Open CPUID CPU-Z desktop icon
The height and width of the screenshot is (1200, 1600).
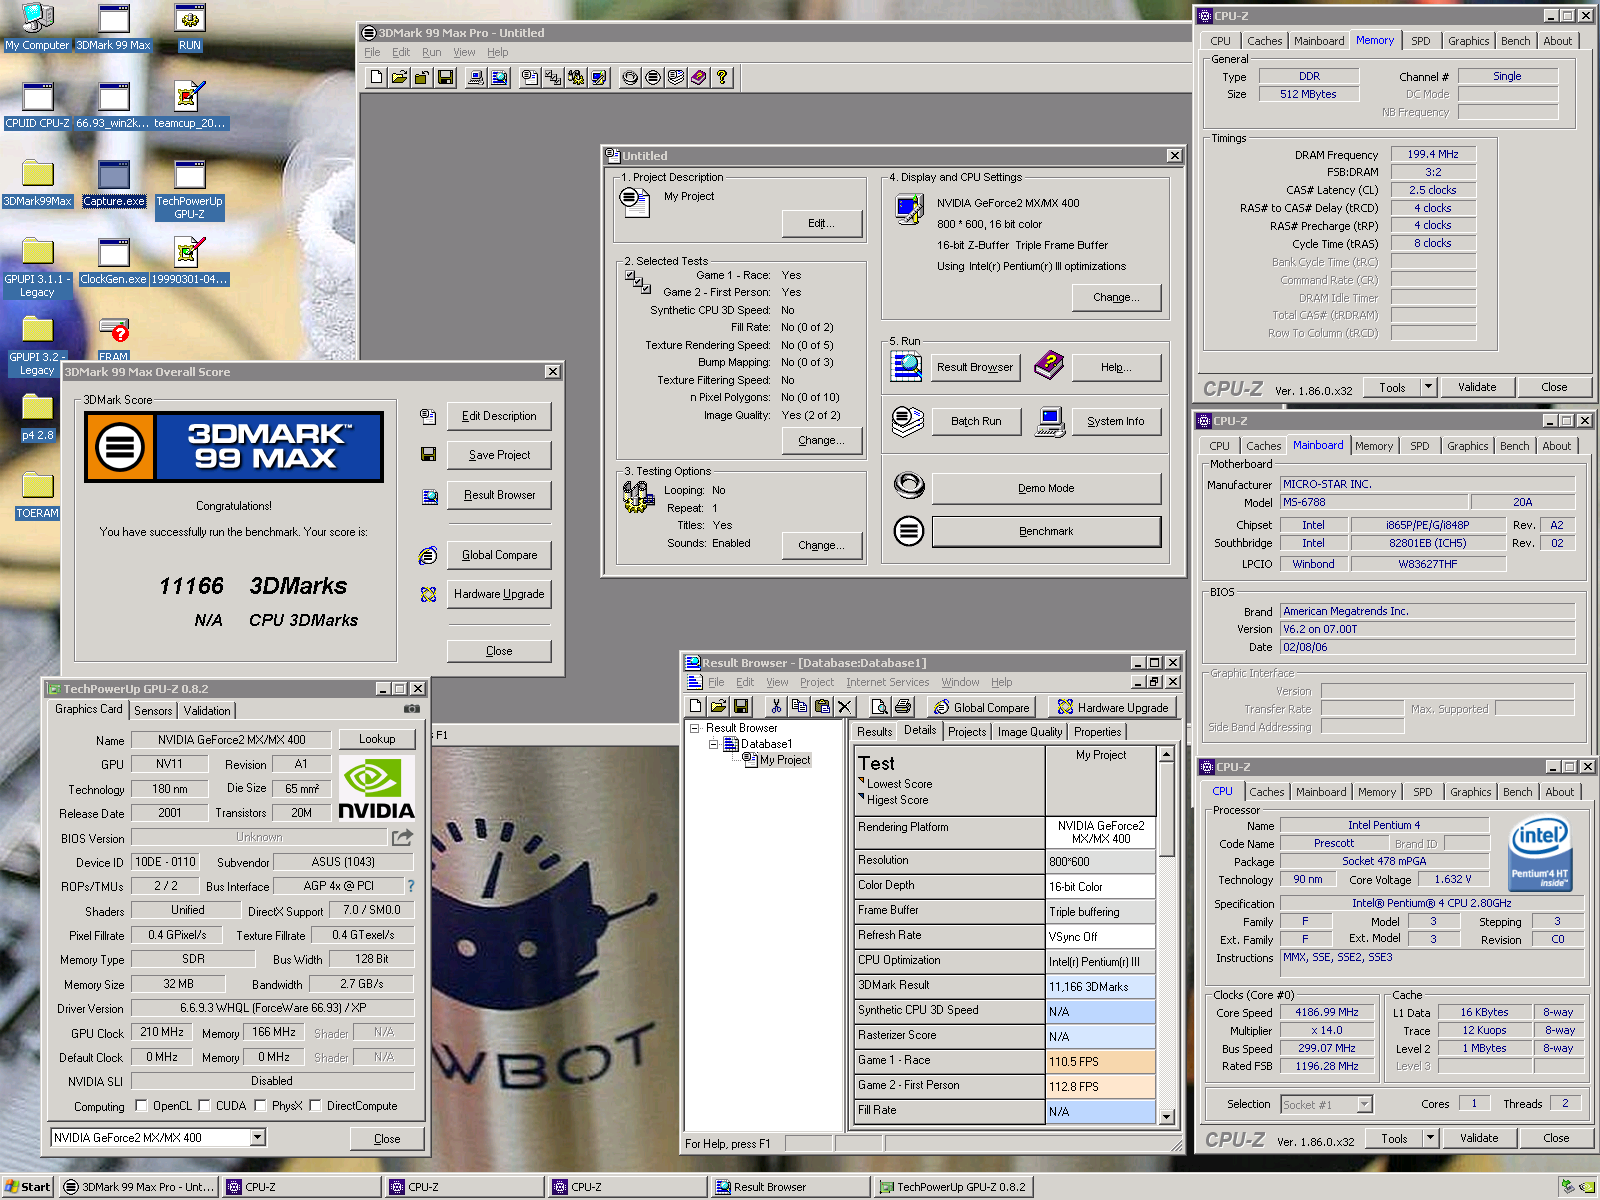tap(37, 106)
